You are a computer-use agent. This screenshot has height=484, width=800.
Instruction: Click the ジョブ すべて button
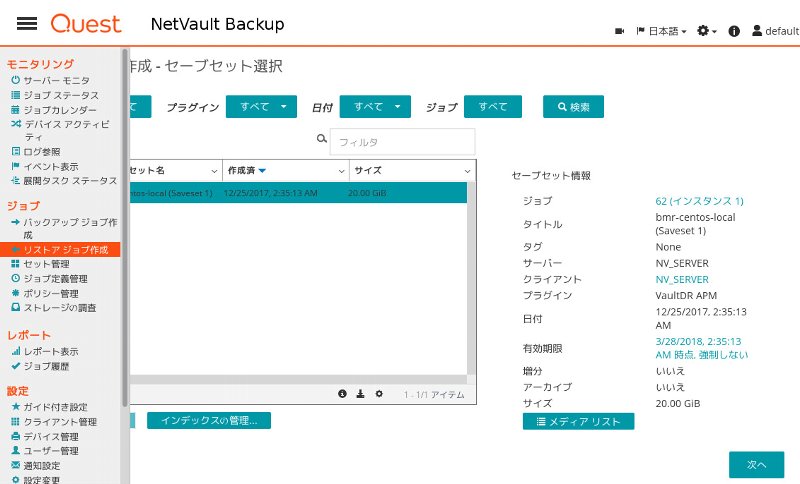[x=493, y=107]
